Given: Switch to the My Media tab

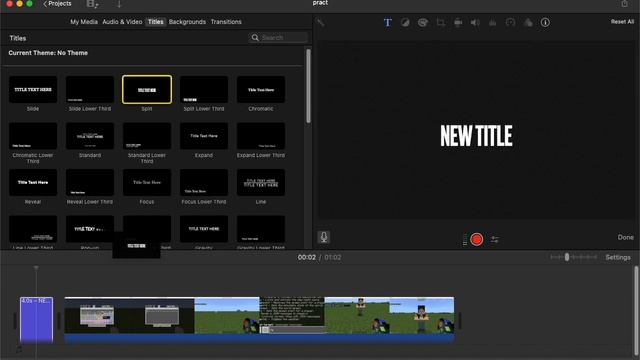Looking at the screenshot, I should pyautogui.click(x=84, y=22).
